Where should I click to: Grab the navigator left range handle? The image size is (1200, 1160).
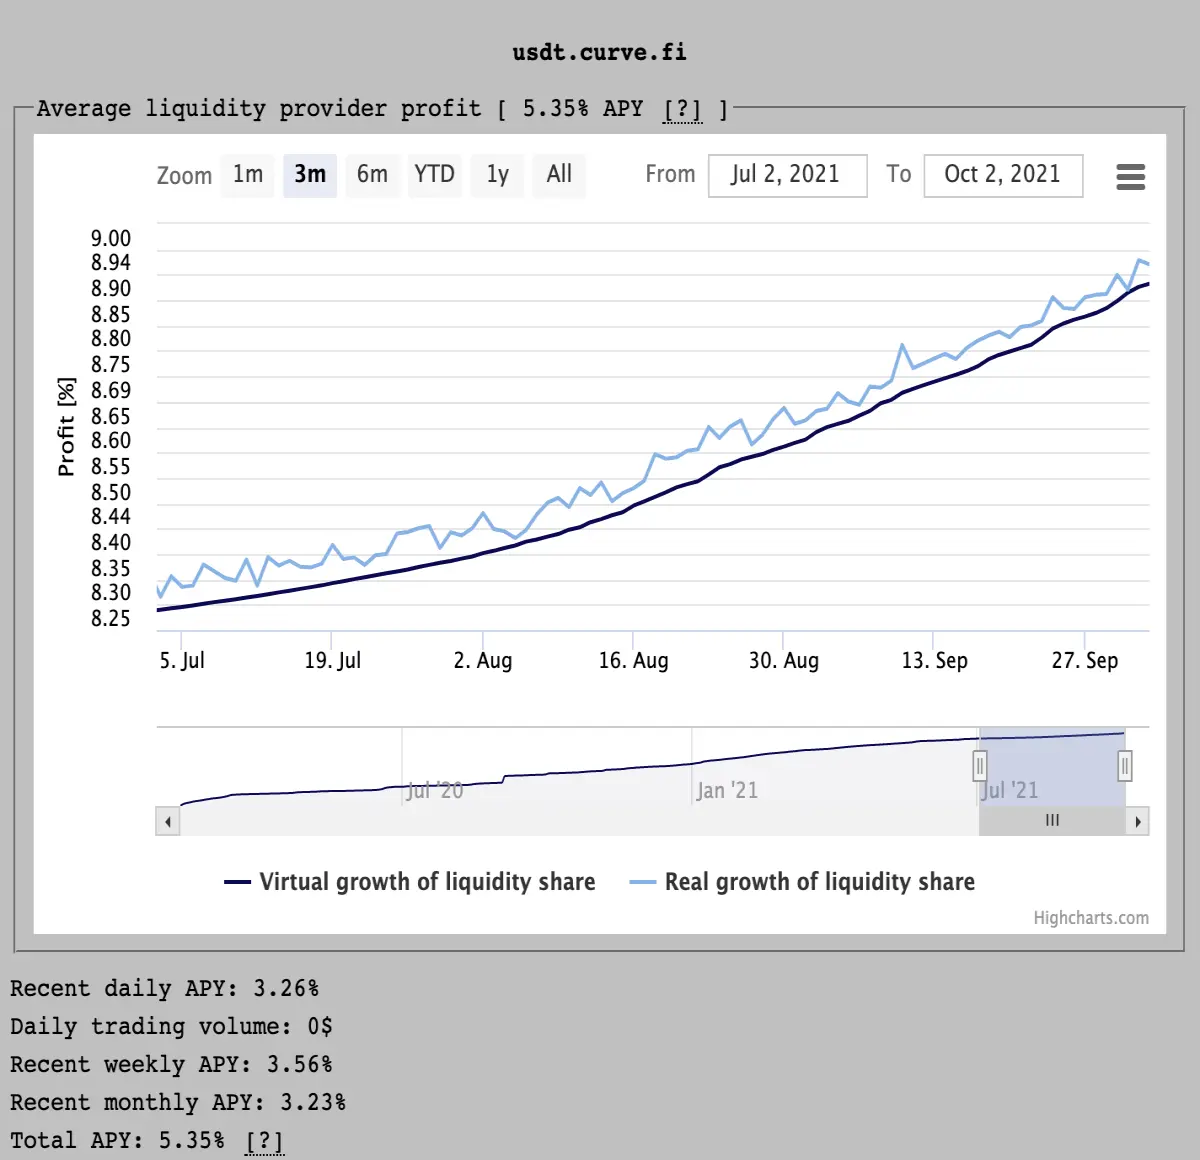tap(980, 766)
